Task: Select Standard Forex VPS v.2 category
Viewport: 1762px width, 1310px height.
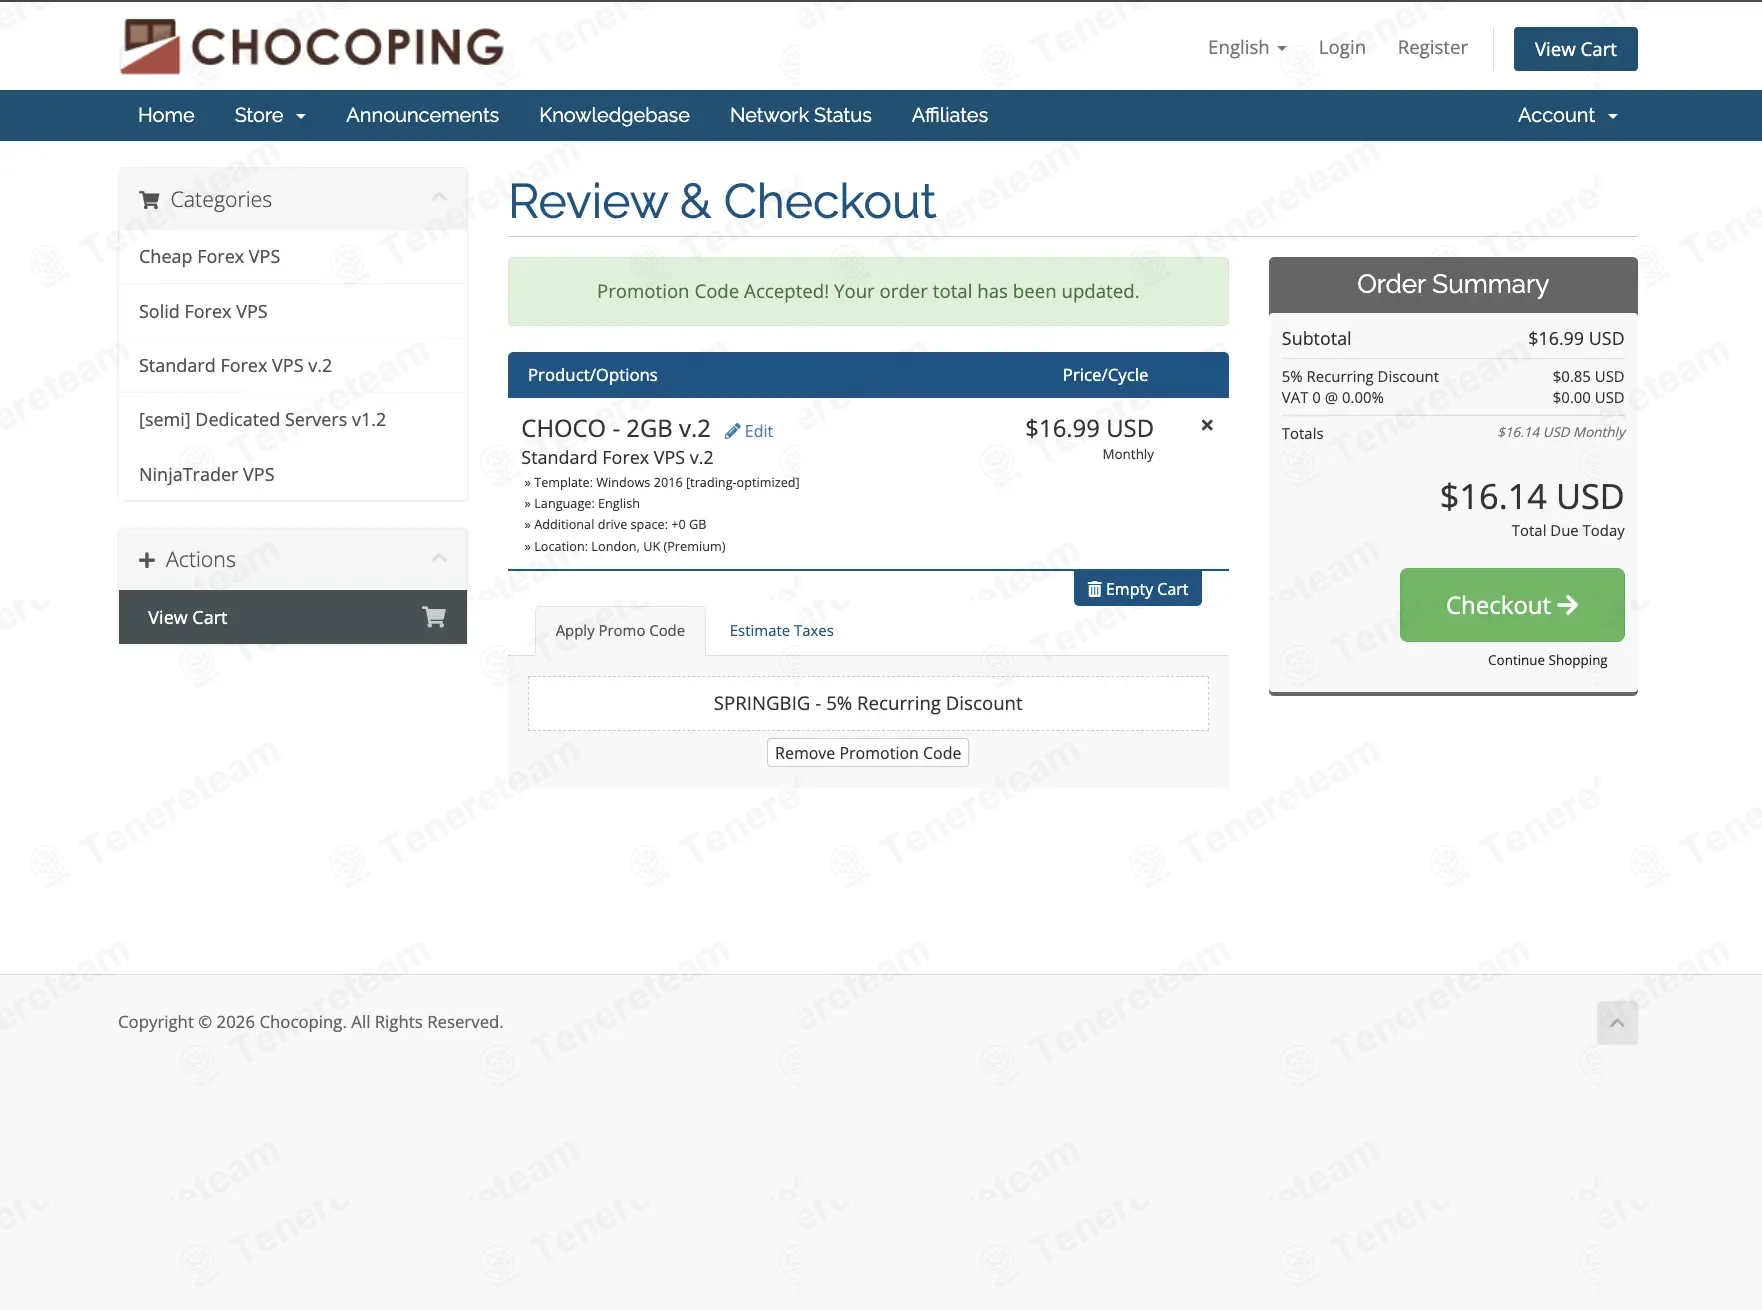Action: [293, 366]
